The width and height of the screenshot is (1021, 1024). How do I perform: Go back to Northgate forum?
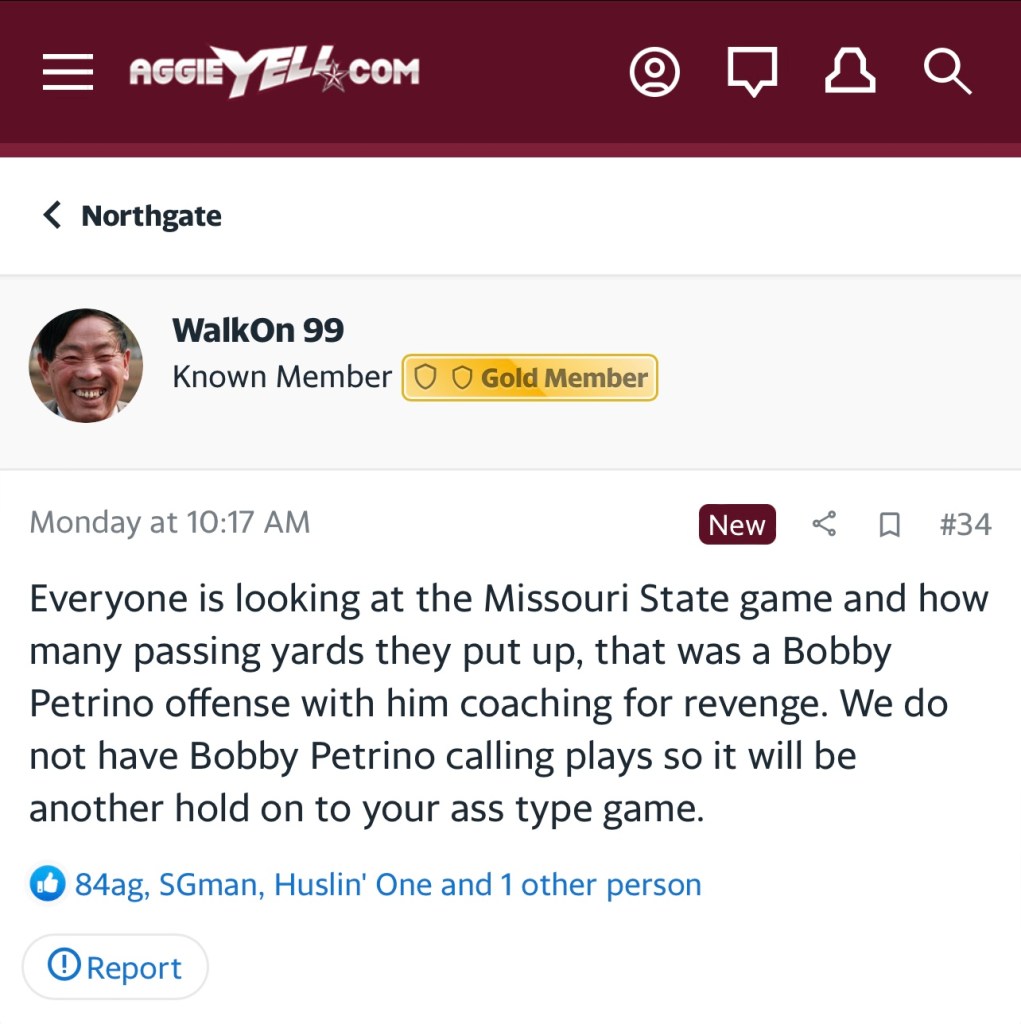click(x=133, y=216)
